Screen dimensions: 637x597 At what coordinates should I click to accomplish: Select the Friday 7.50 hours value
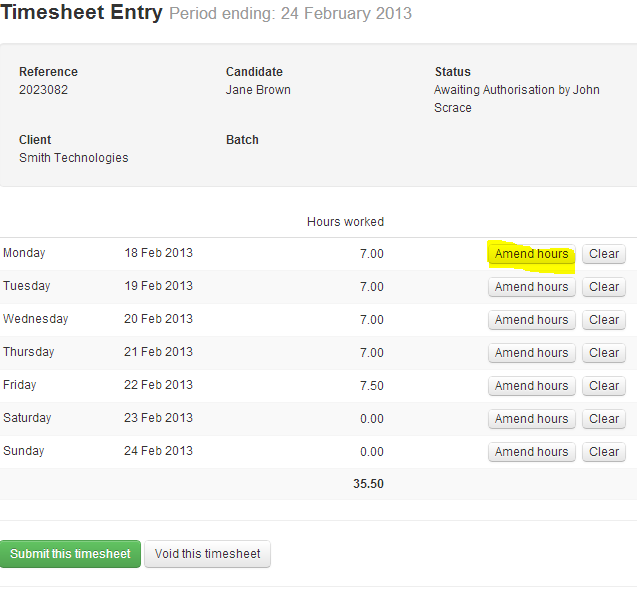tap(372, 386)
